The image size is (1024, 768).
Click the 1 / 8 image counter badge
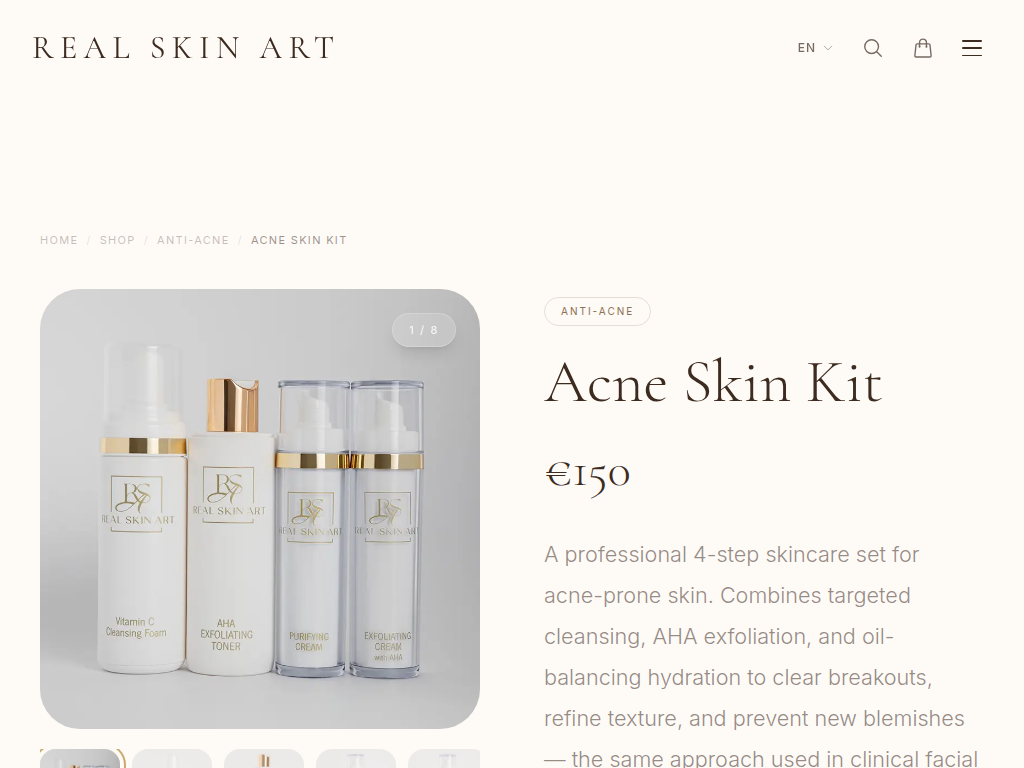click(x=423, y=330)
